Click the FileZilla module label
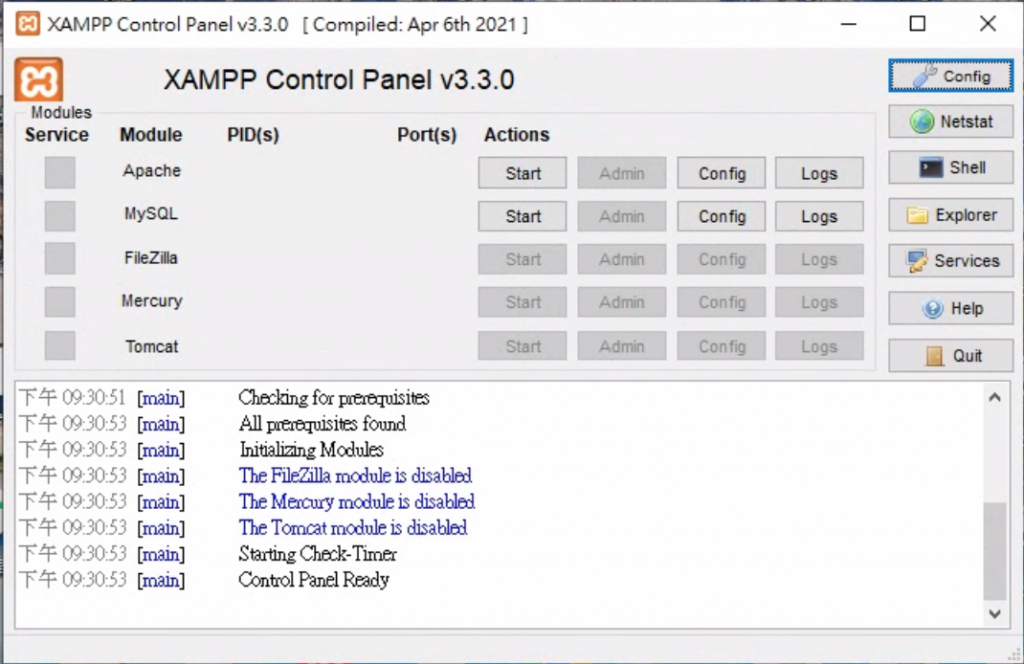The height and width of the screenshot is (664, 1024). pos(151,258)
